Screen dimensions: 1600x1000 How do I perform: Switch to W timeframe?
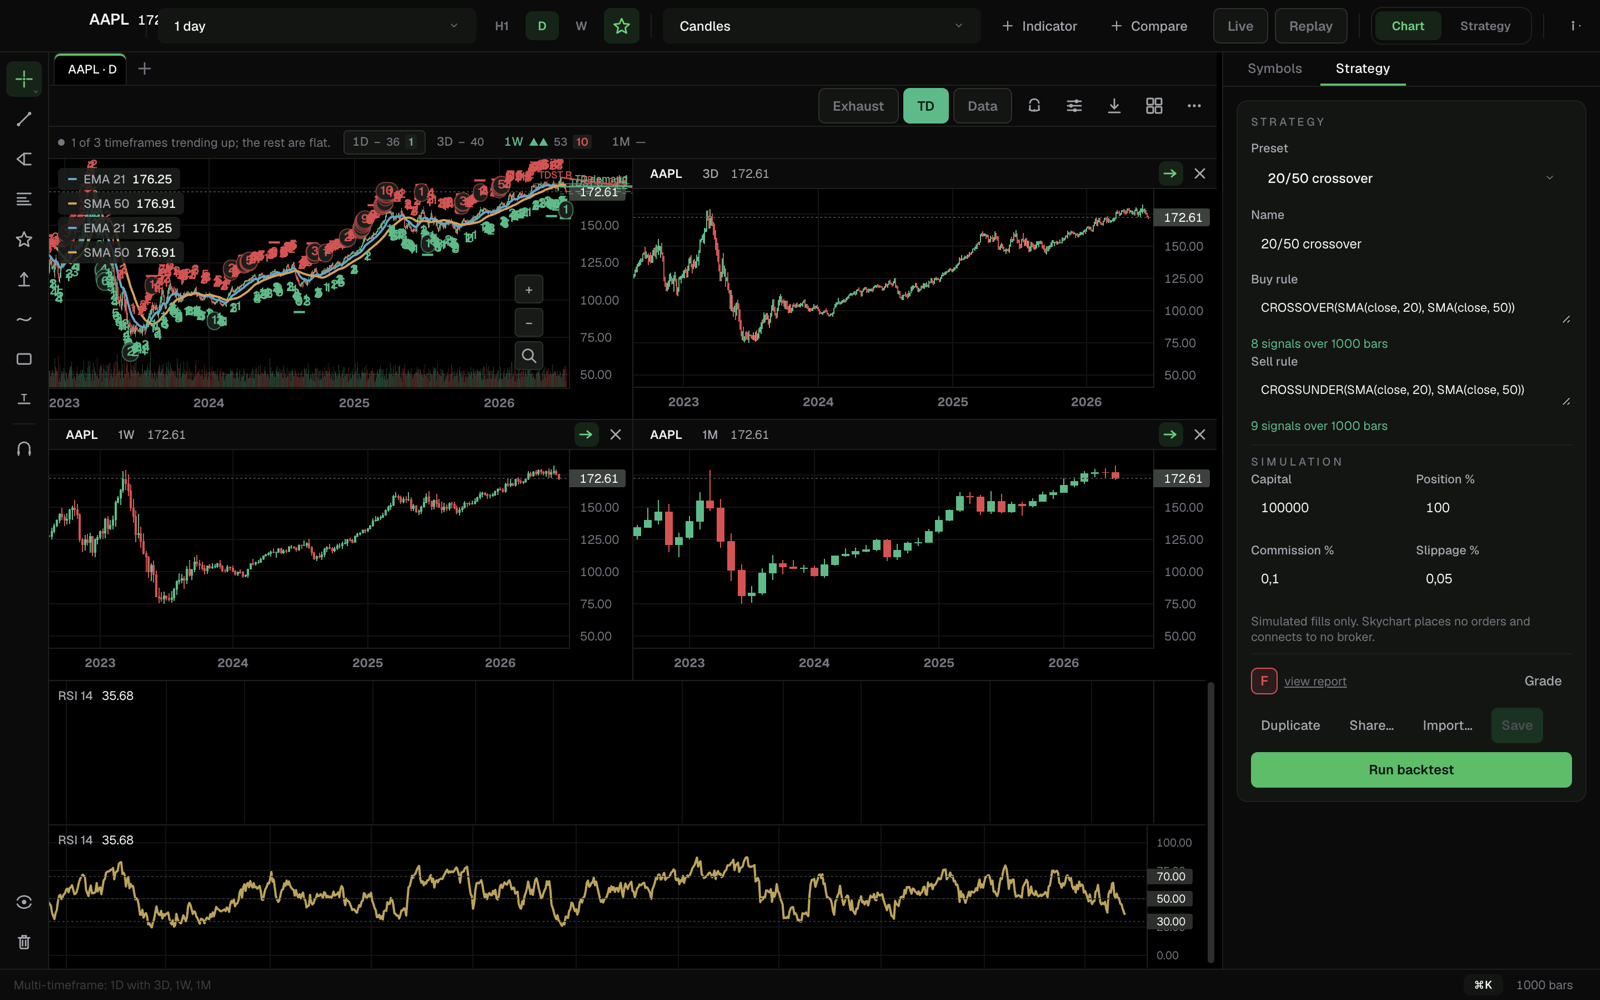click(581, 26)
